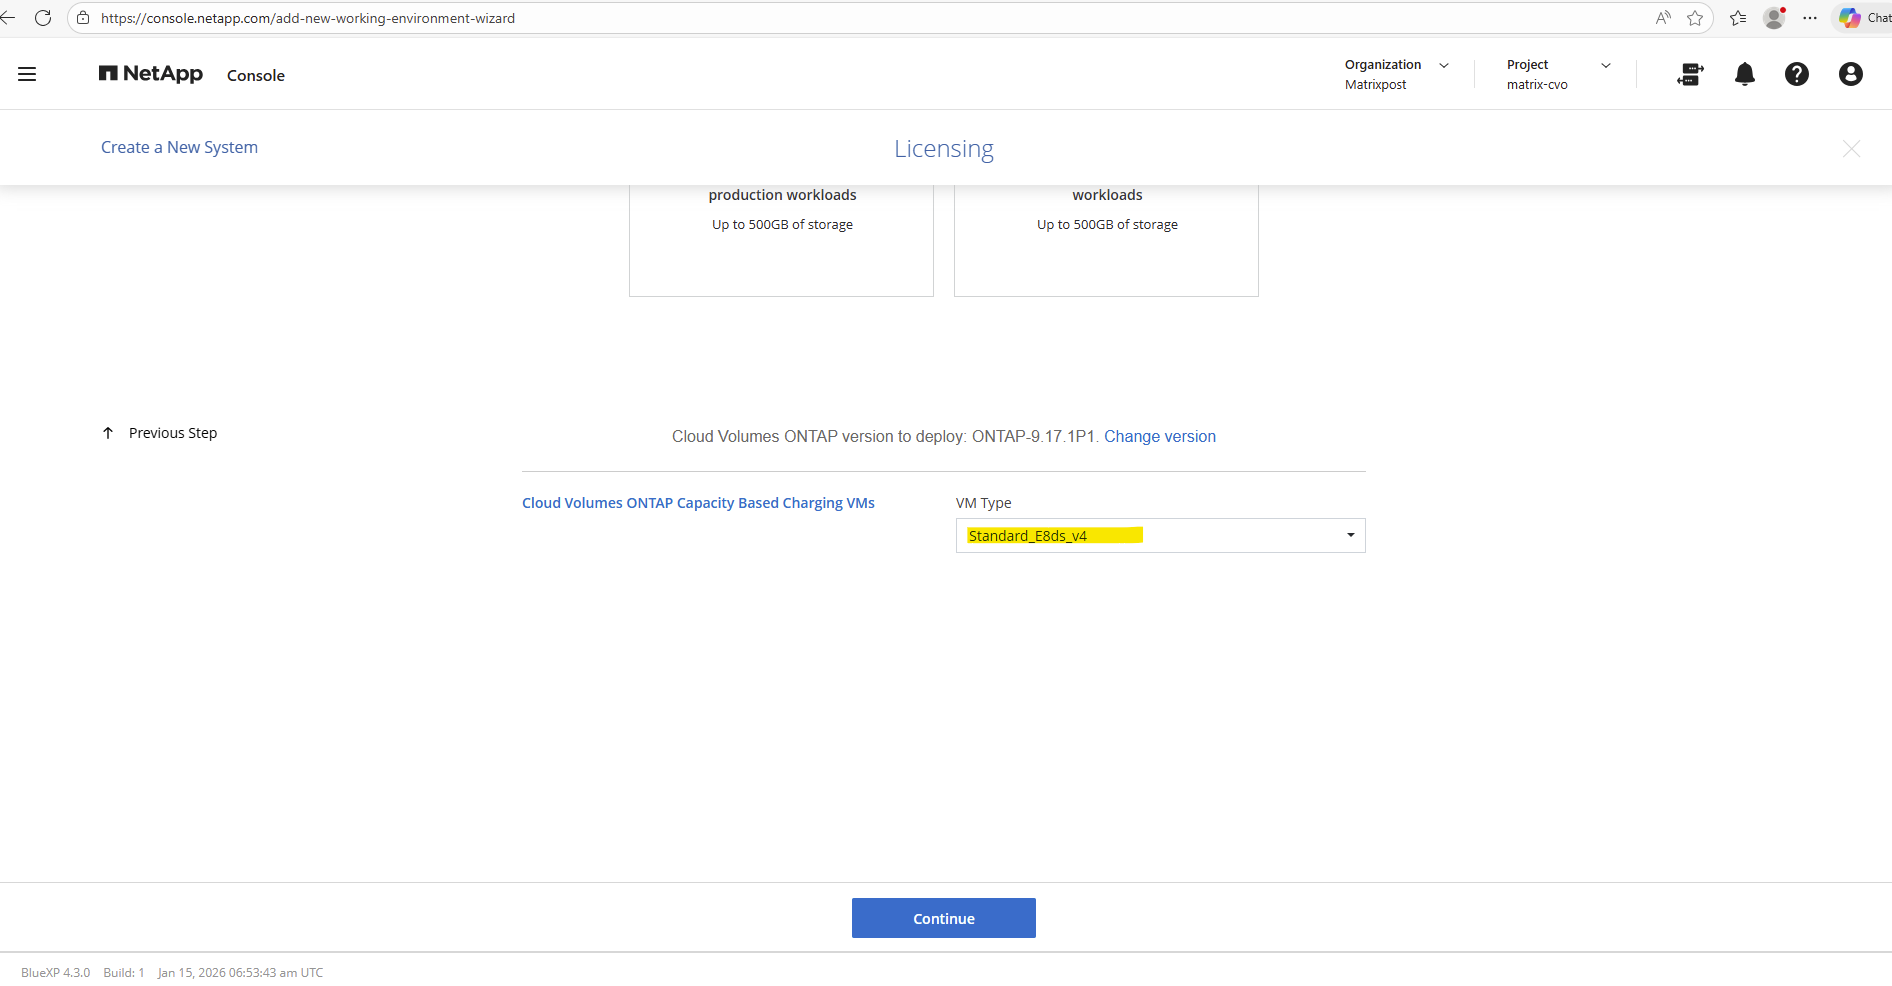Toggle the read aloud icon in address bar

click(1663, 18)
